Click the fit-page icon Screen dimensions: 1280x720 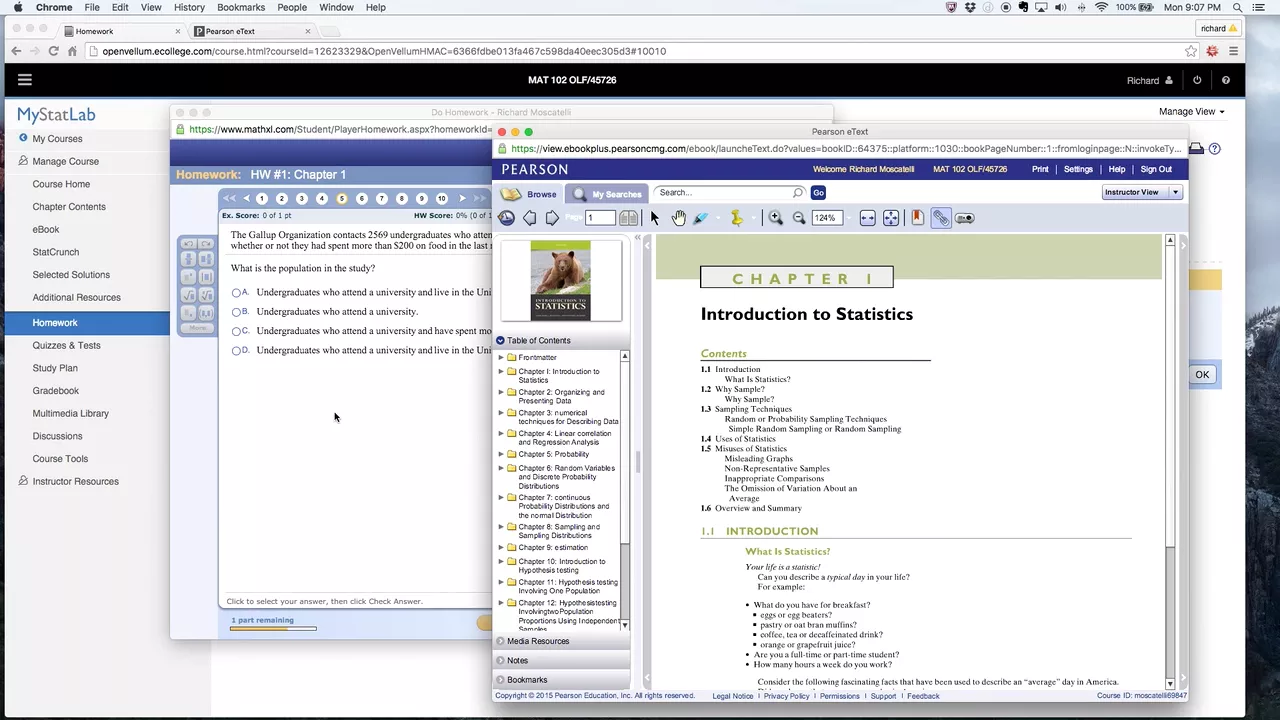(x=891, y=218)
